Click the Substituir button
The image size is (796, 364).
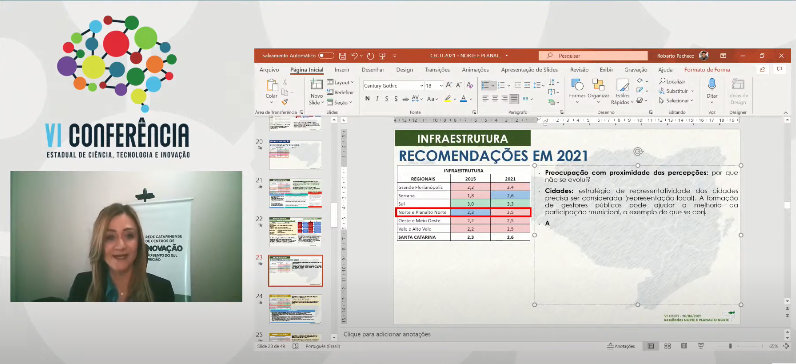tap(676, 91)
